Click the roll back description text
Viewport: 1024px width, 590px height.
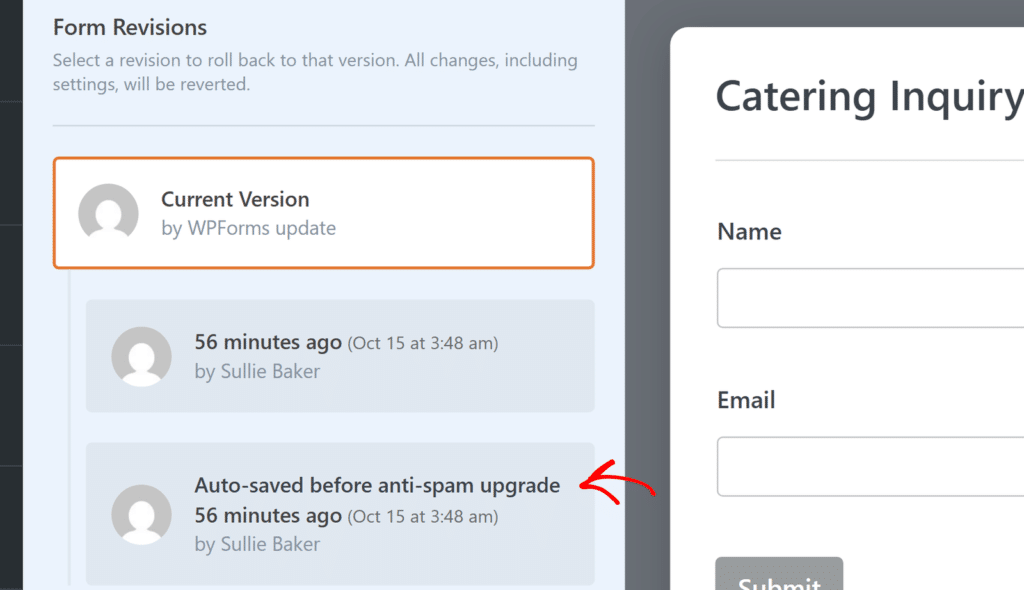tap(315, 72)
